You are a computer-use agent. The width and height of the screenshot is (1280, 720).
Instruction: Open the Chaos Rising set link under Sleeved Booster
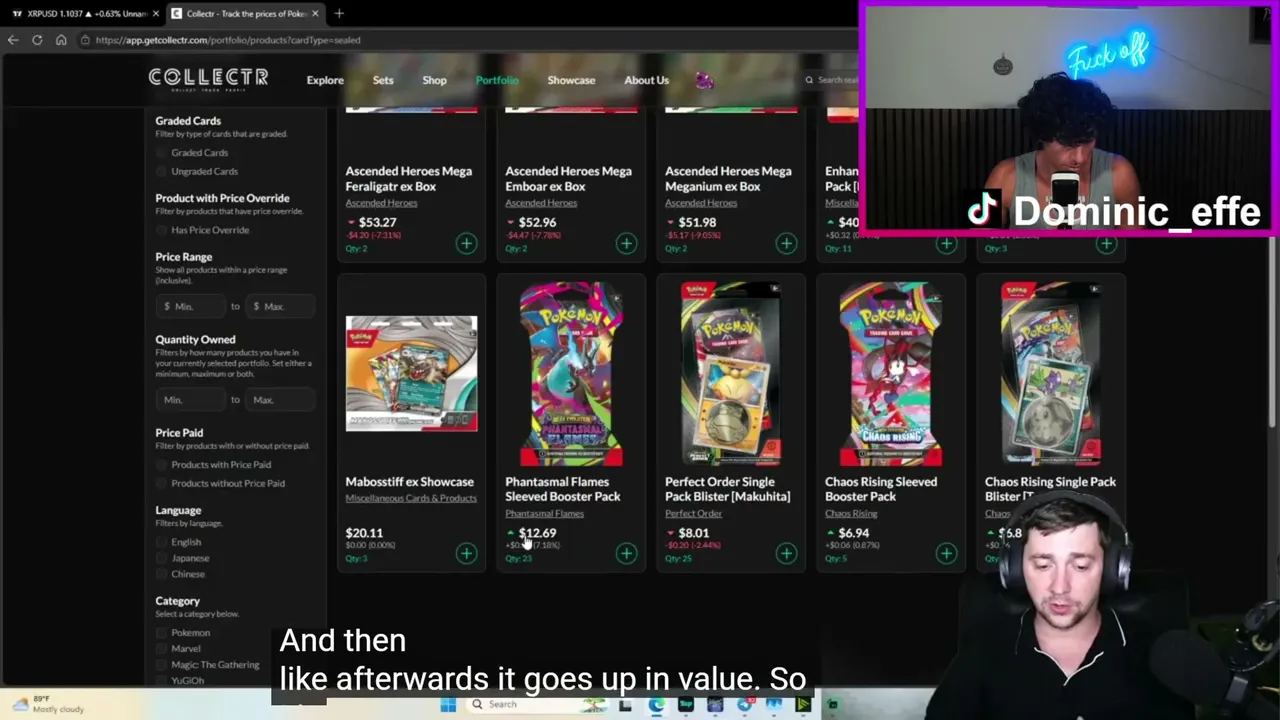(x=851, y=514)
